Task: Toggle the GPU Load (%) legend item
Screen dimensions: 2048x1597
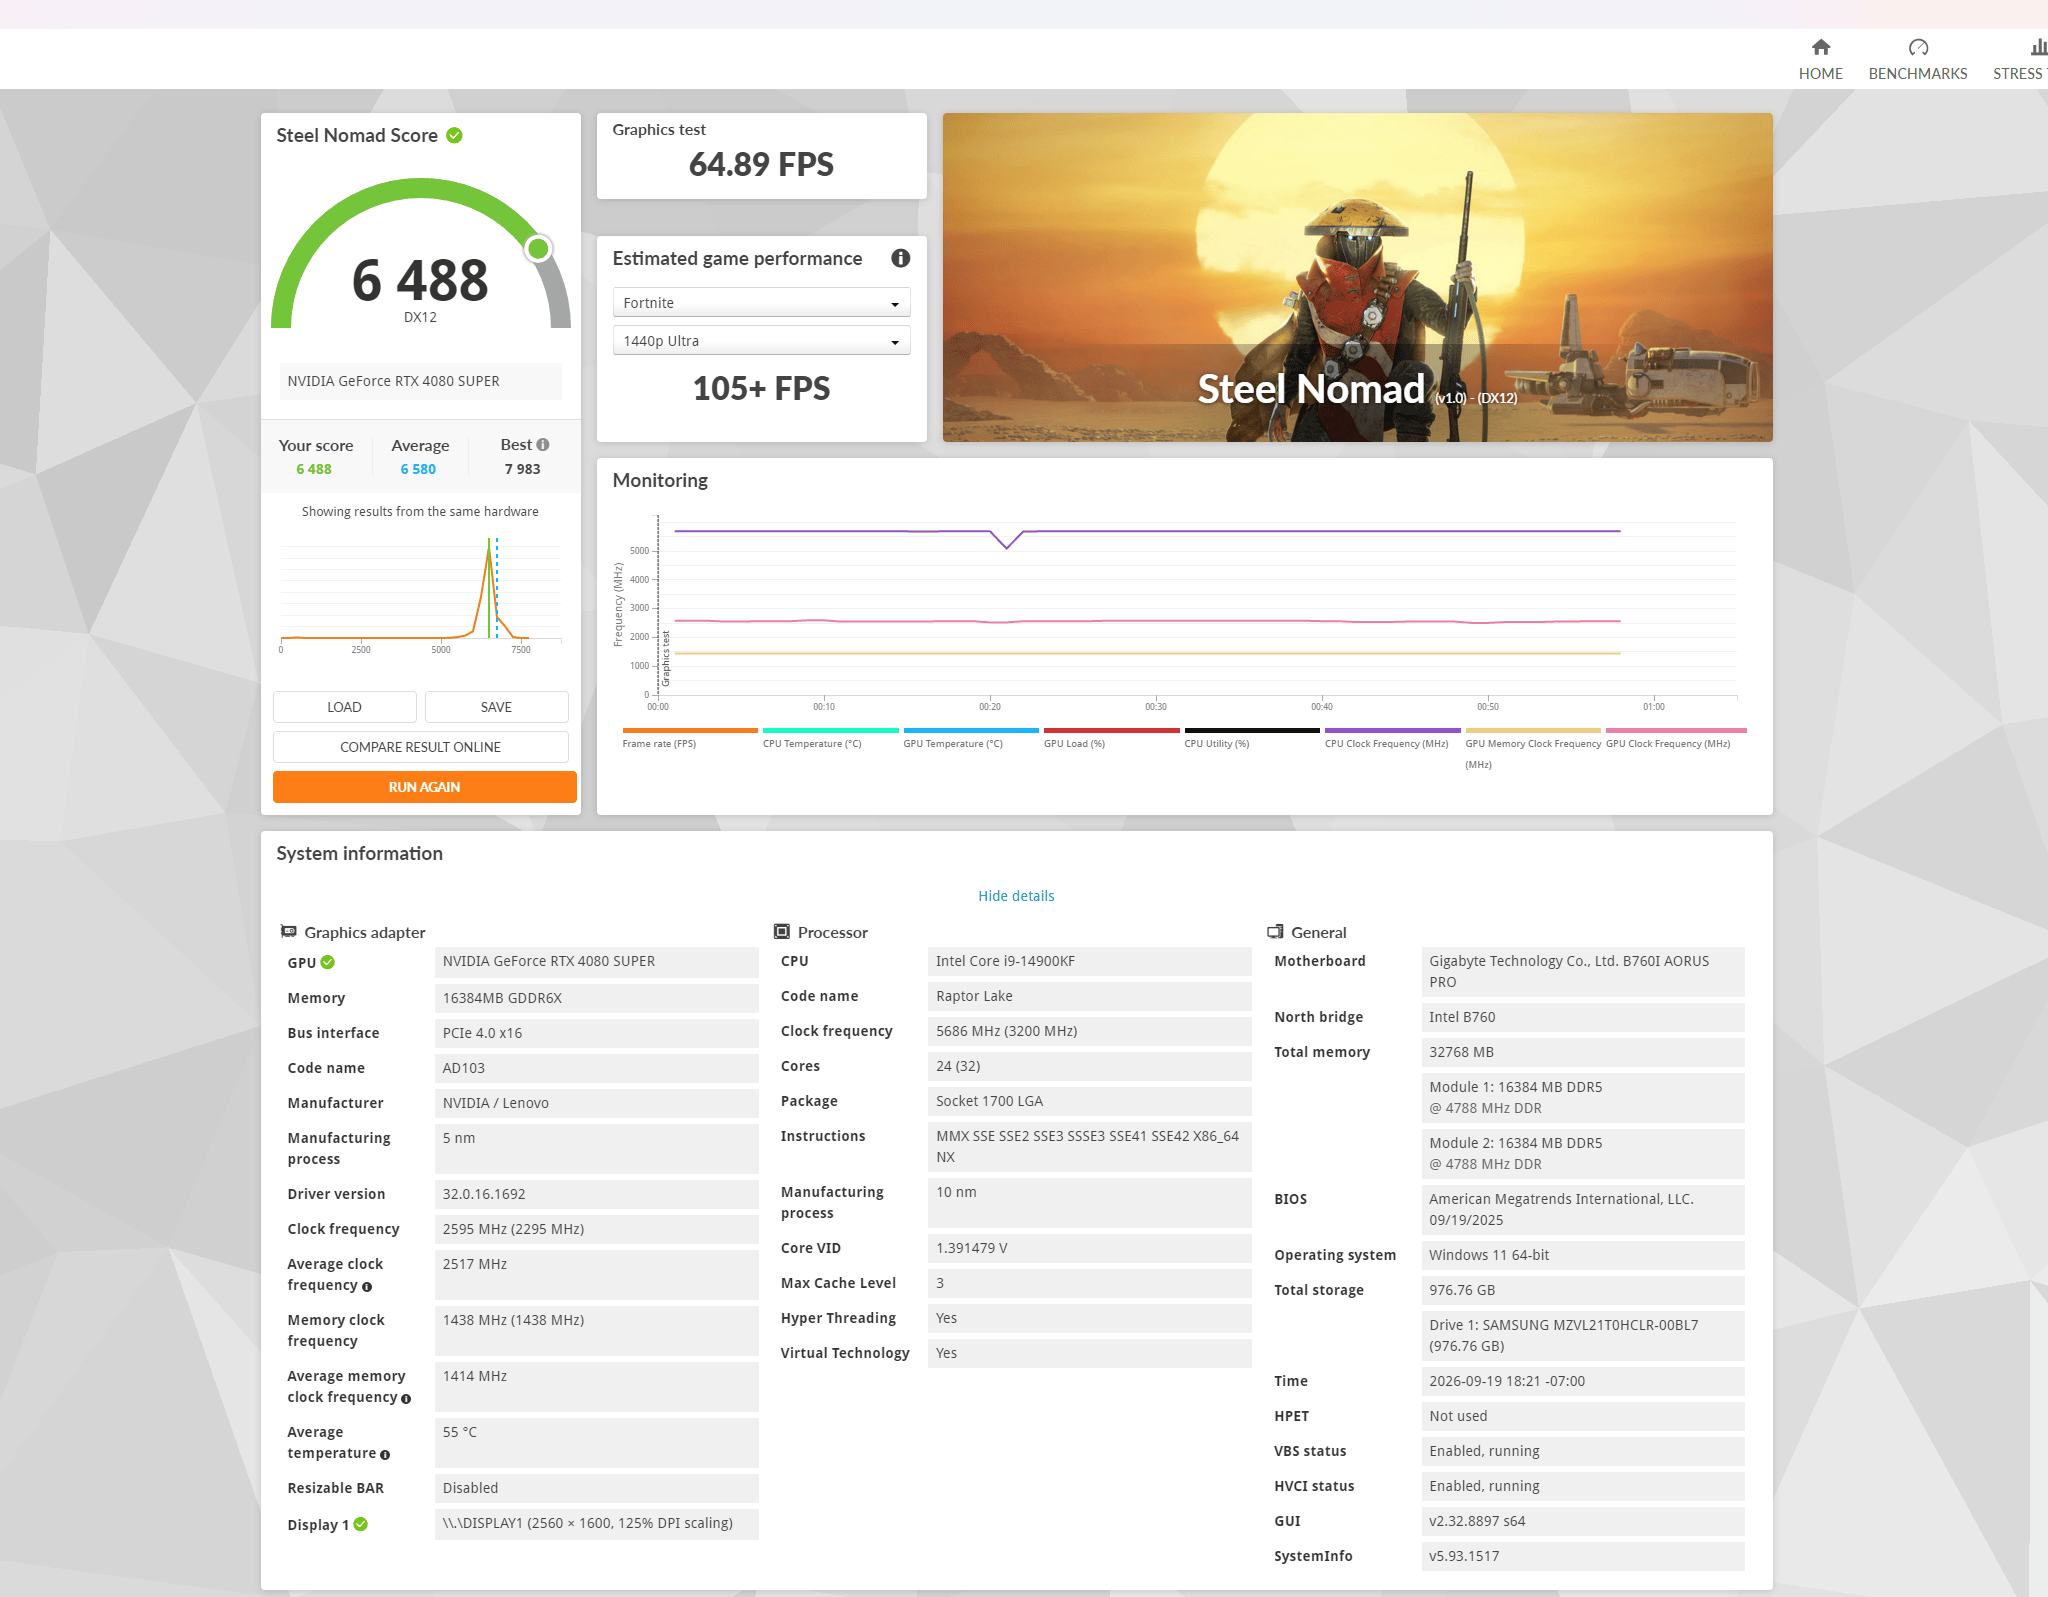Action: [1111, 737]
